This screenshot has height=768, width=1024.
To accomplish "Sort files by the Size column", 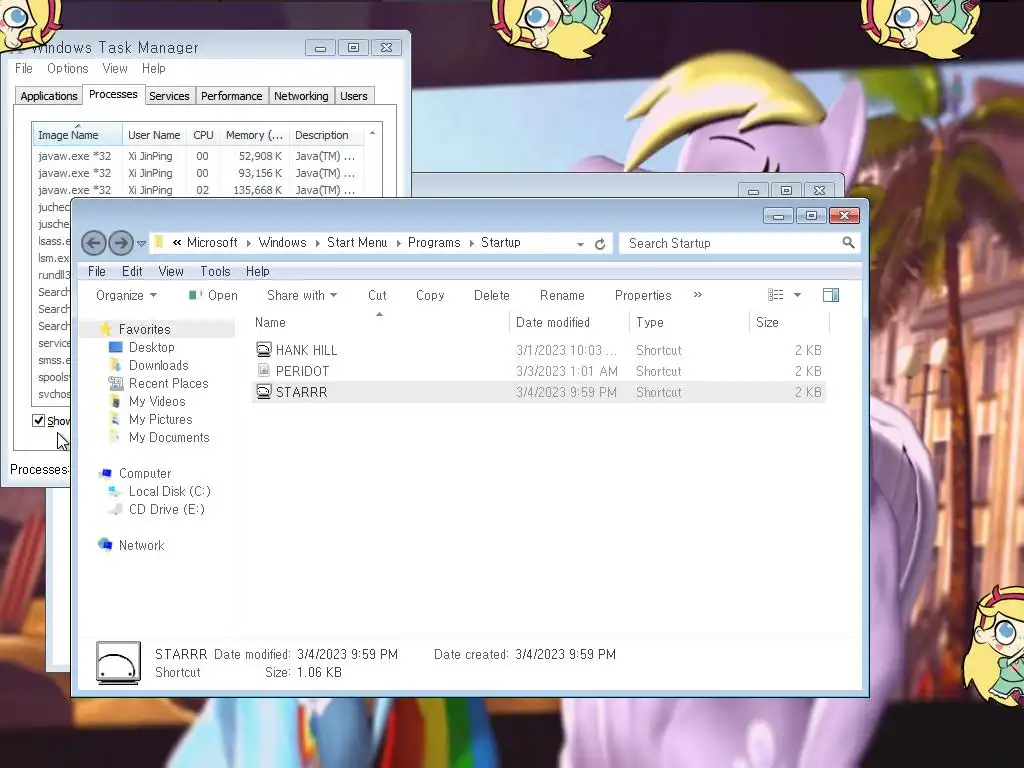I will 789,323.
